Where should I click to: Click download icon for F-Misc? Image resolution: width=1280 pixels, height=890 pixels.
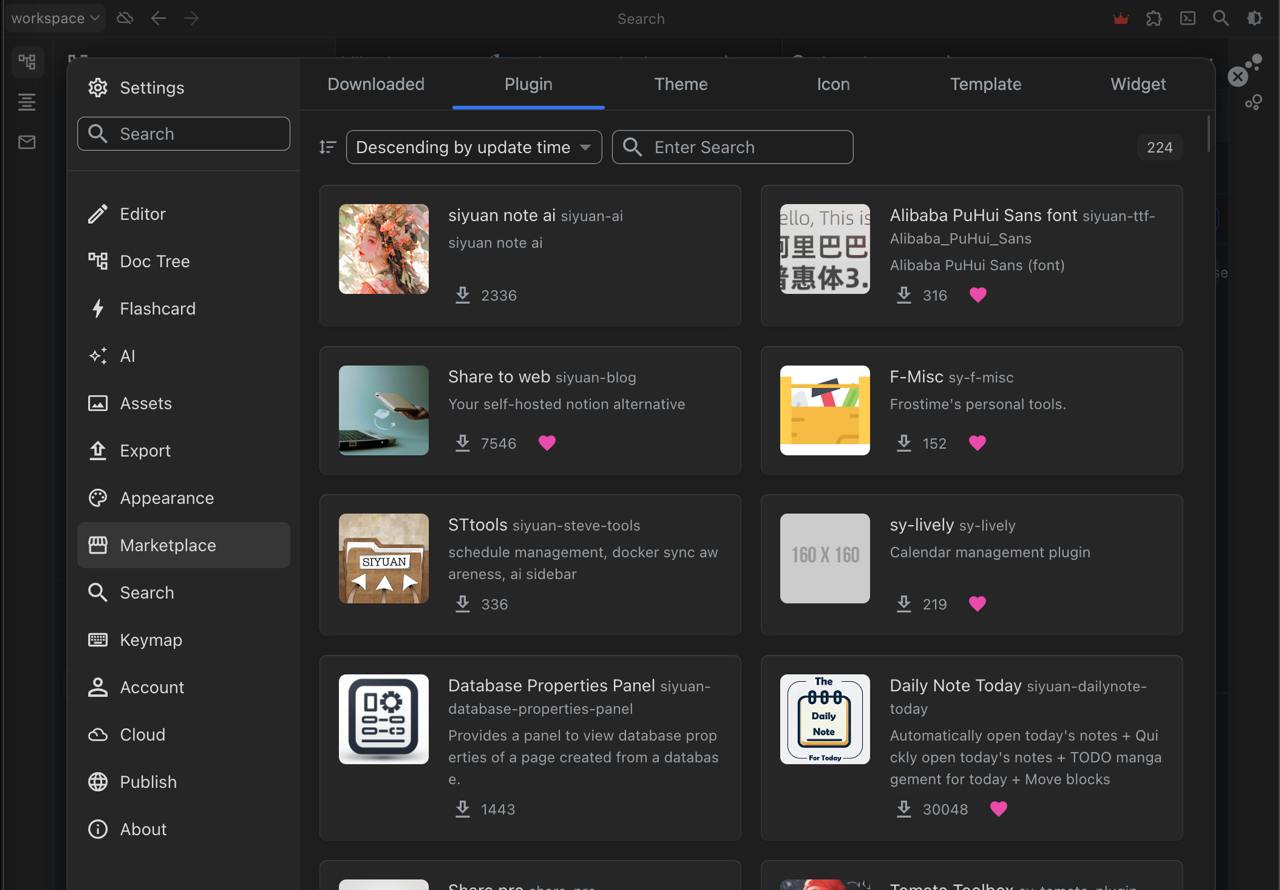click(x=903, y=443)
